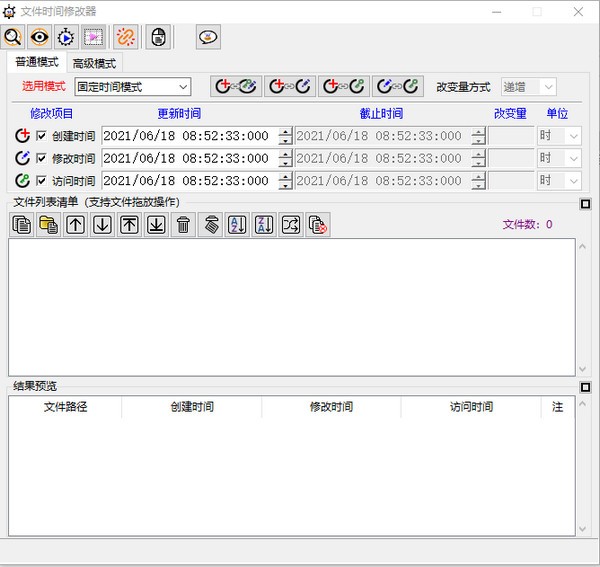Click the A-Z ascending sort icon
This screenshot has width=600, height=567.
237,225
